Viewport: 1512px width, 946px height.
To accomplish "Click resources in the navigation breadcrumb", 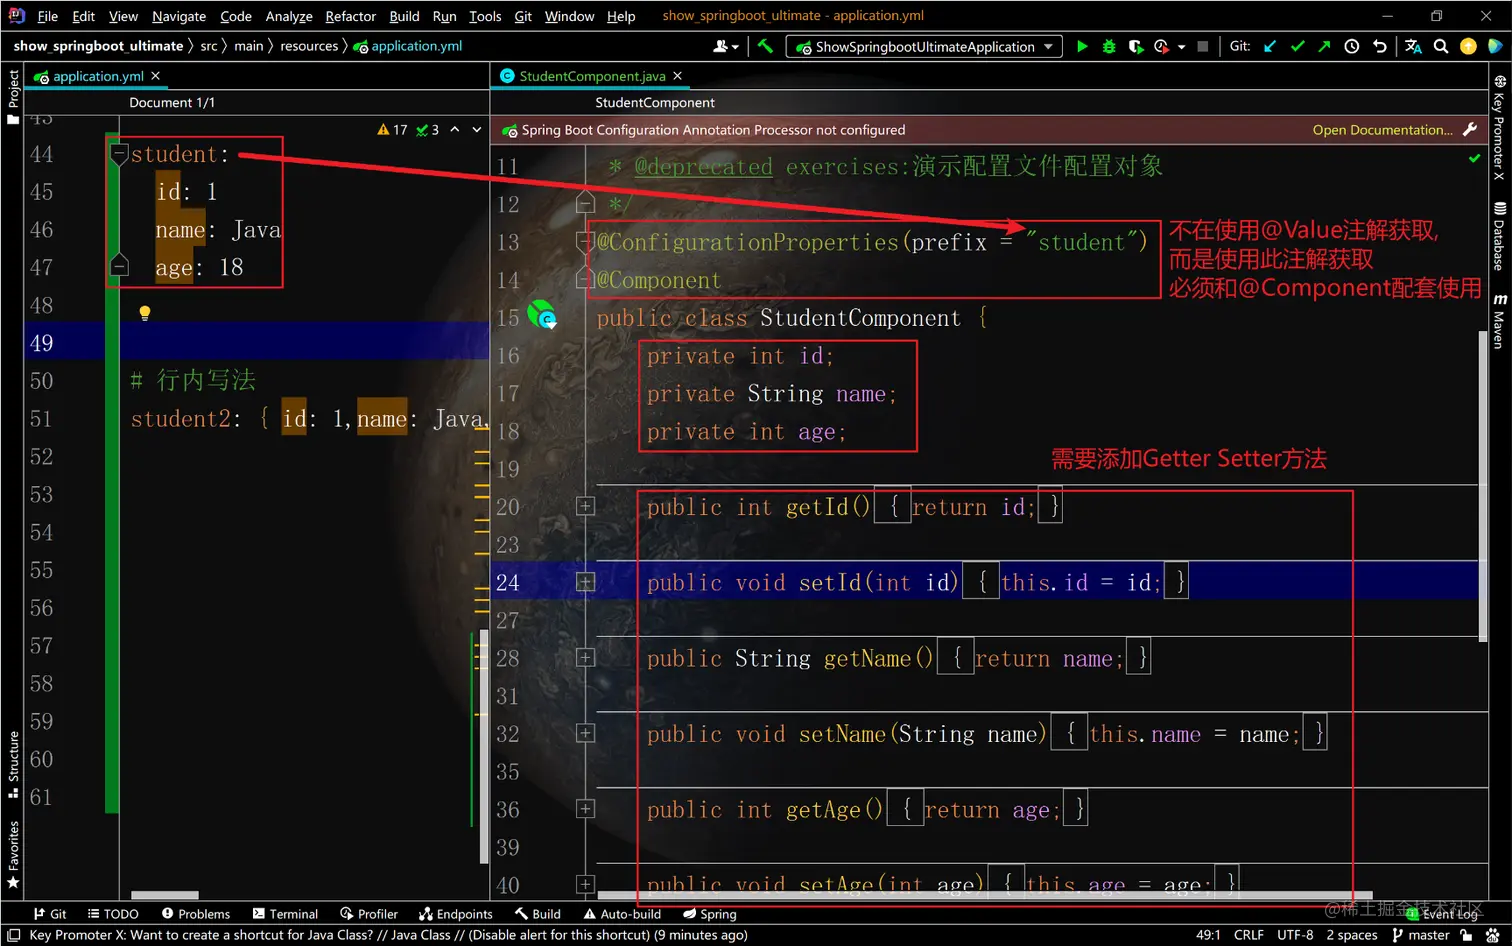I will [x=309, y=46].
